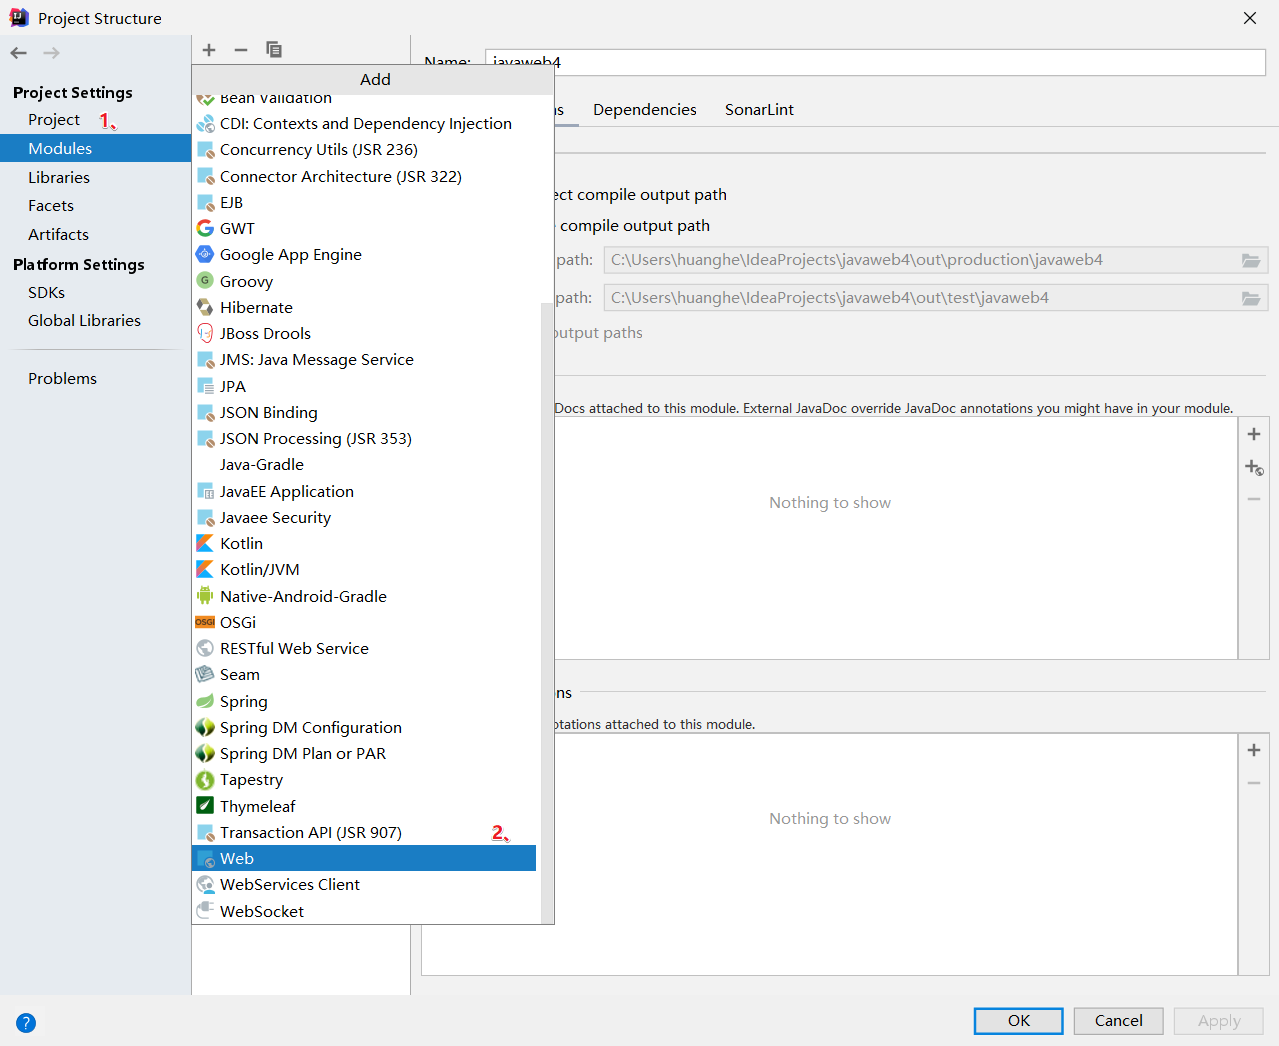Select the Kotlin/JVM icon
This screenshot has height=1046, width=1279.
205,569
